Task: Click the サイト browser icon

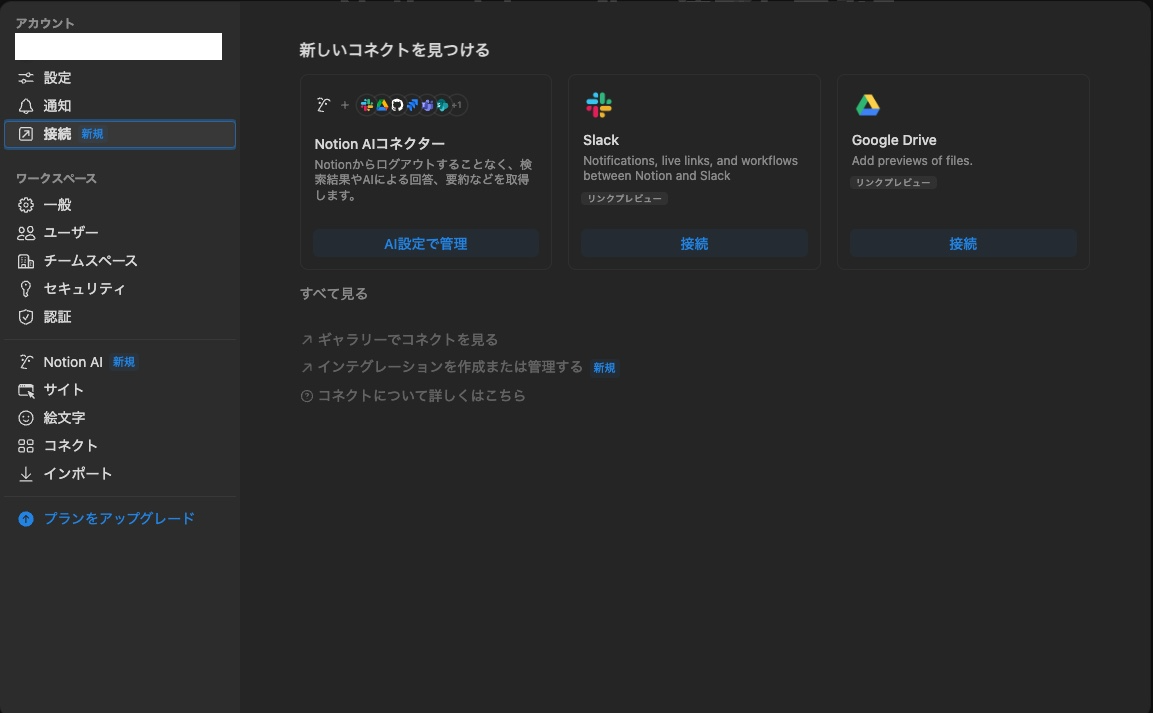Action: (x=26, y=390)
